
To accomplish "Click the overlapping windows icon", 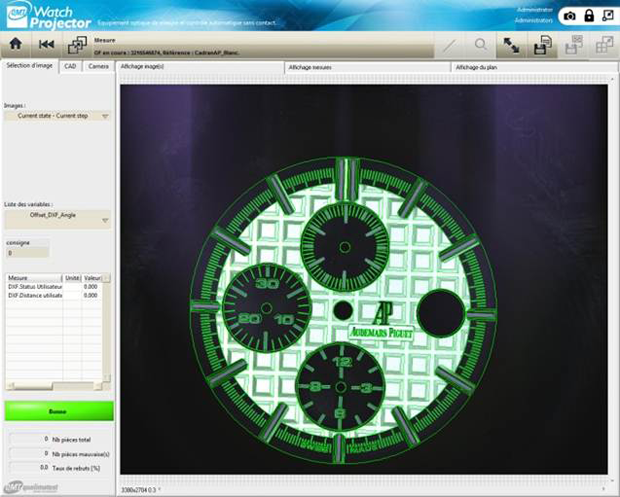I will tap(76, 45).
